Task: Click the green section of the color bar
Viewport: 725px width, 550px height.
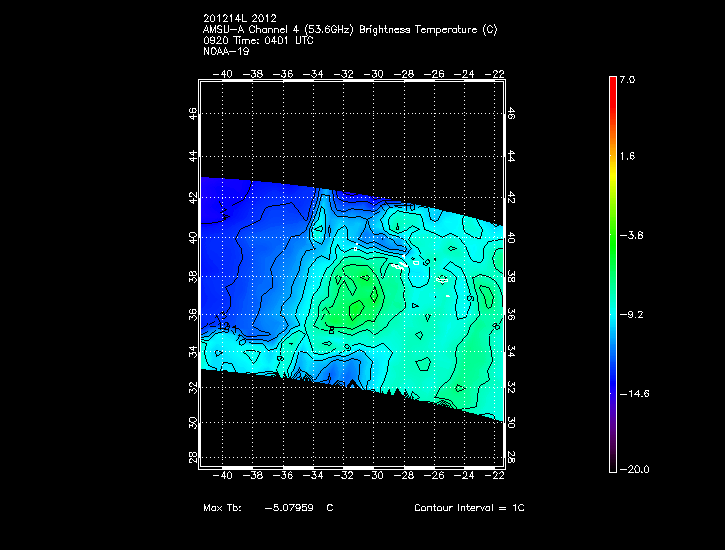Action: pos(613,240)
